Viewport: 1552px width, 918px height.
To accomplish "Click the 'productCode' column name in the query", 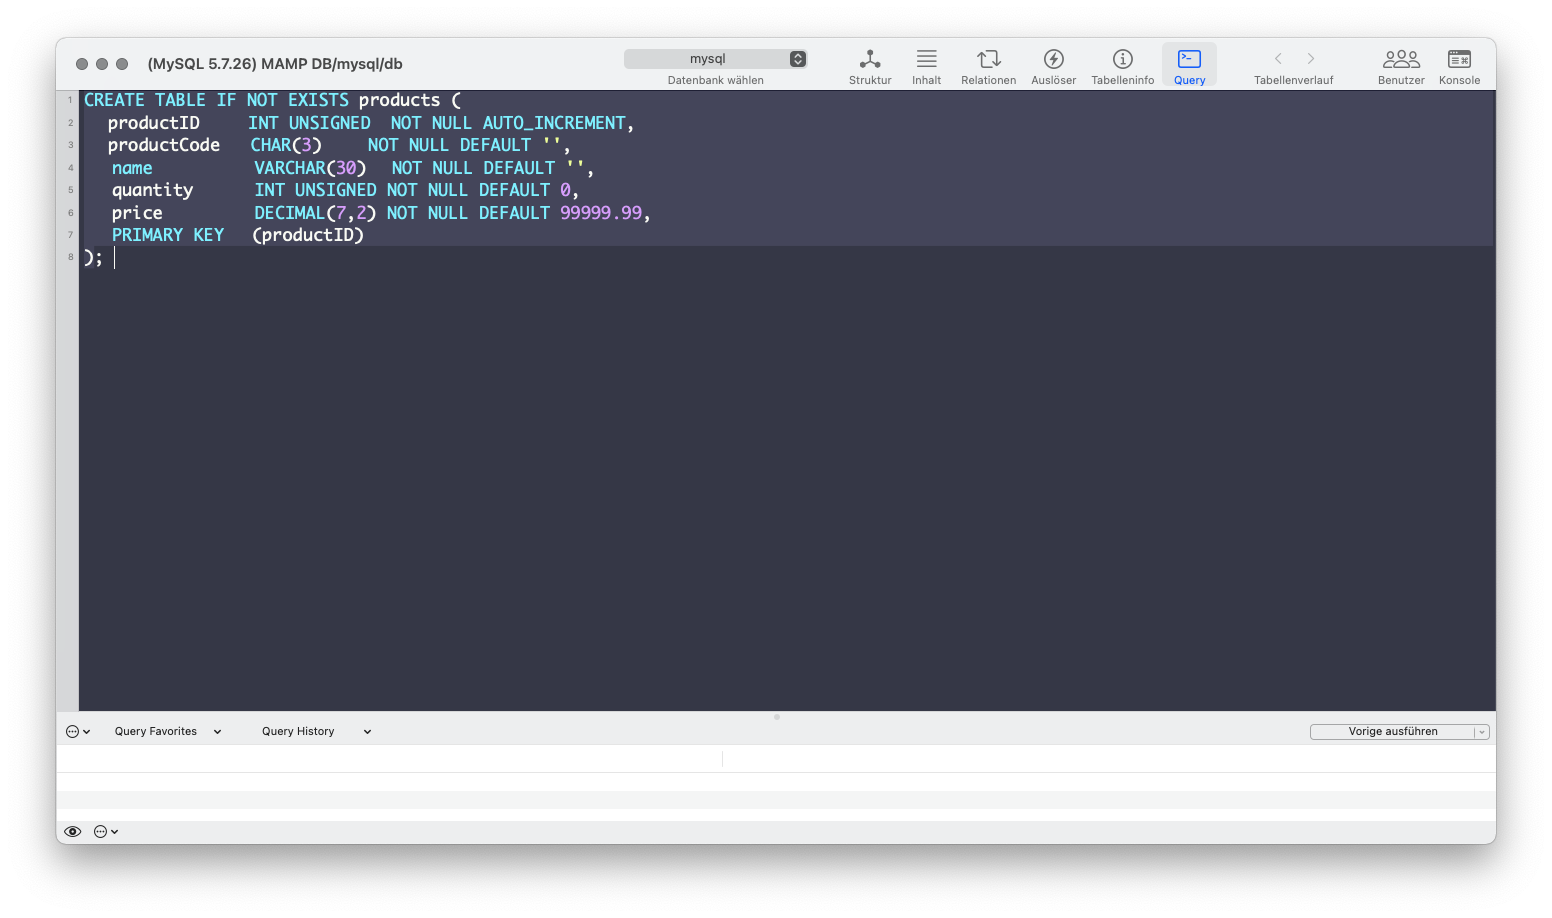I will [x=164, y=145].
